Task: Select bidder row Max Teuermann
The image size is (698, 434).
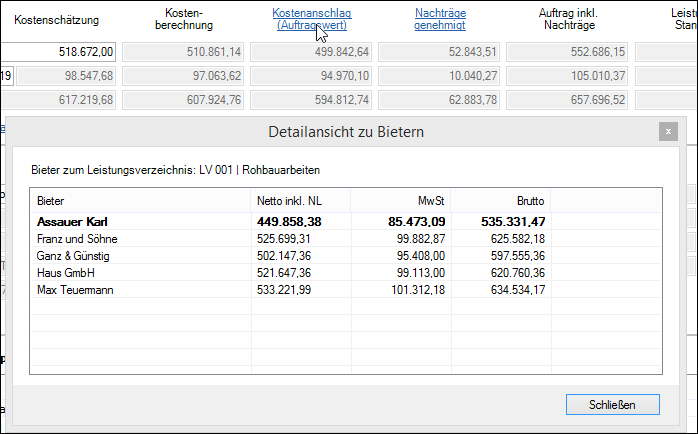Action: tap(345, 290)
